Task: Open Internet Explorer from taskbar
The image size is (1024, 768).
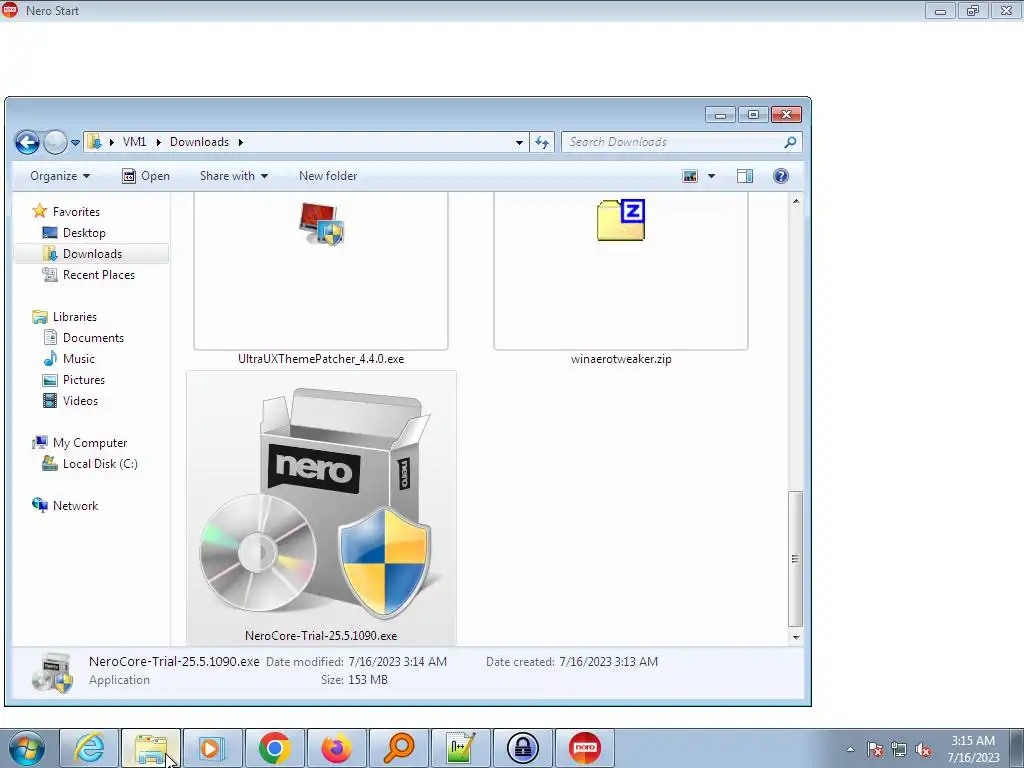Action: pos(89,748)
